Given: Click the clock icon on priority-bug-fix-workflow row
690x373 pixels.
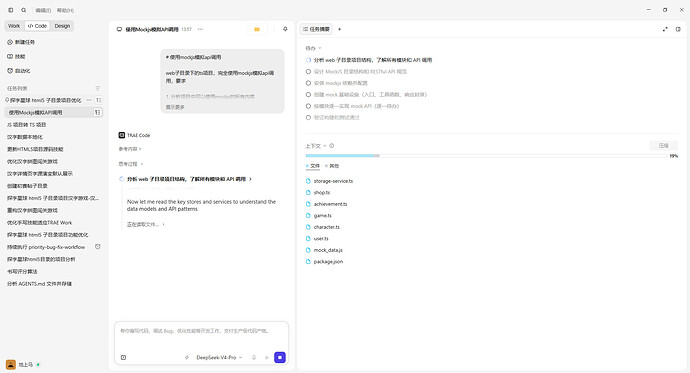Looking at the screenshot, I should (x=98, y=247).
